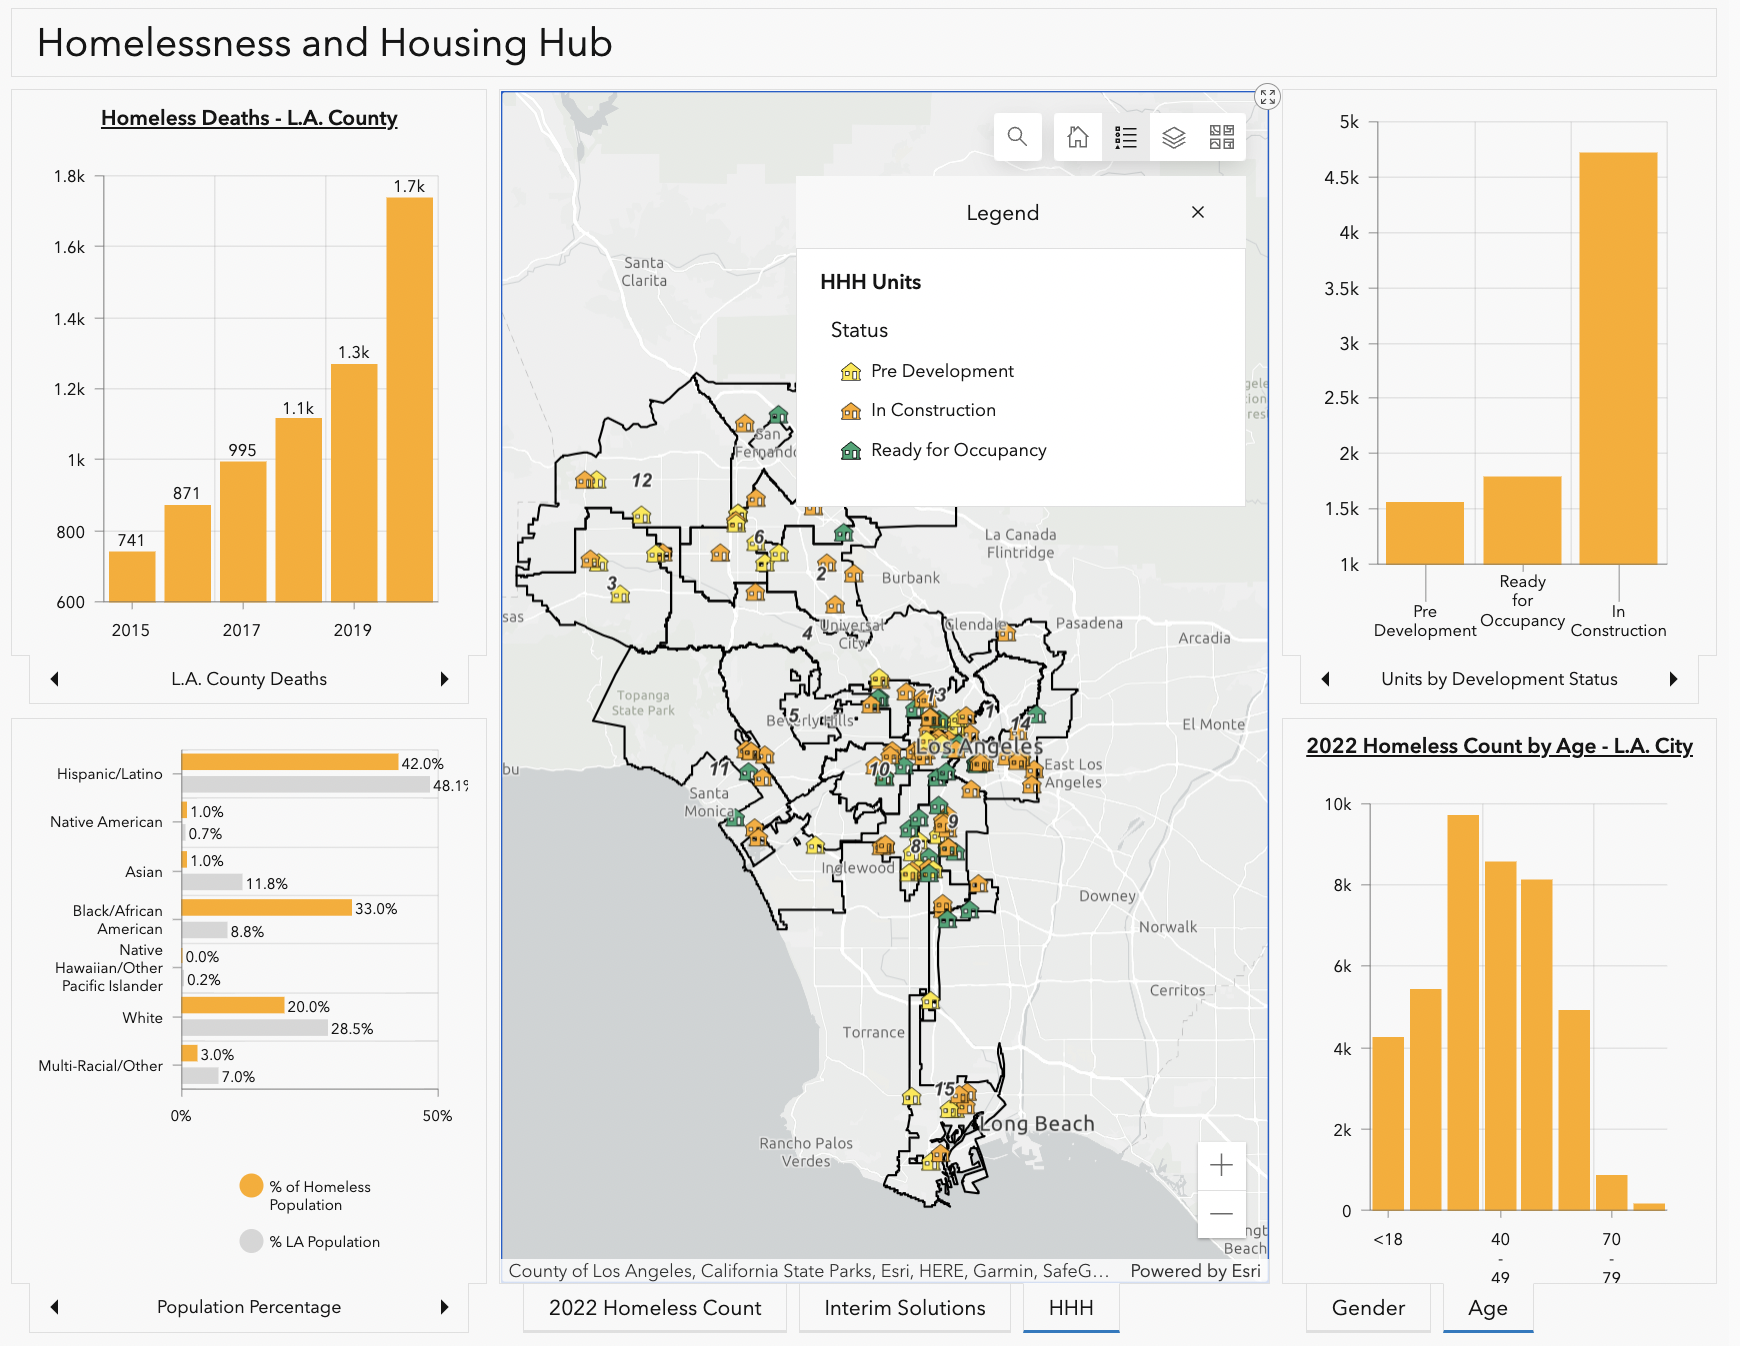The height and width of the screenshot is (1346, 1740).
Task: Close the Legend panel
Action: pos(1197,212)
